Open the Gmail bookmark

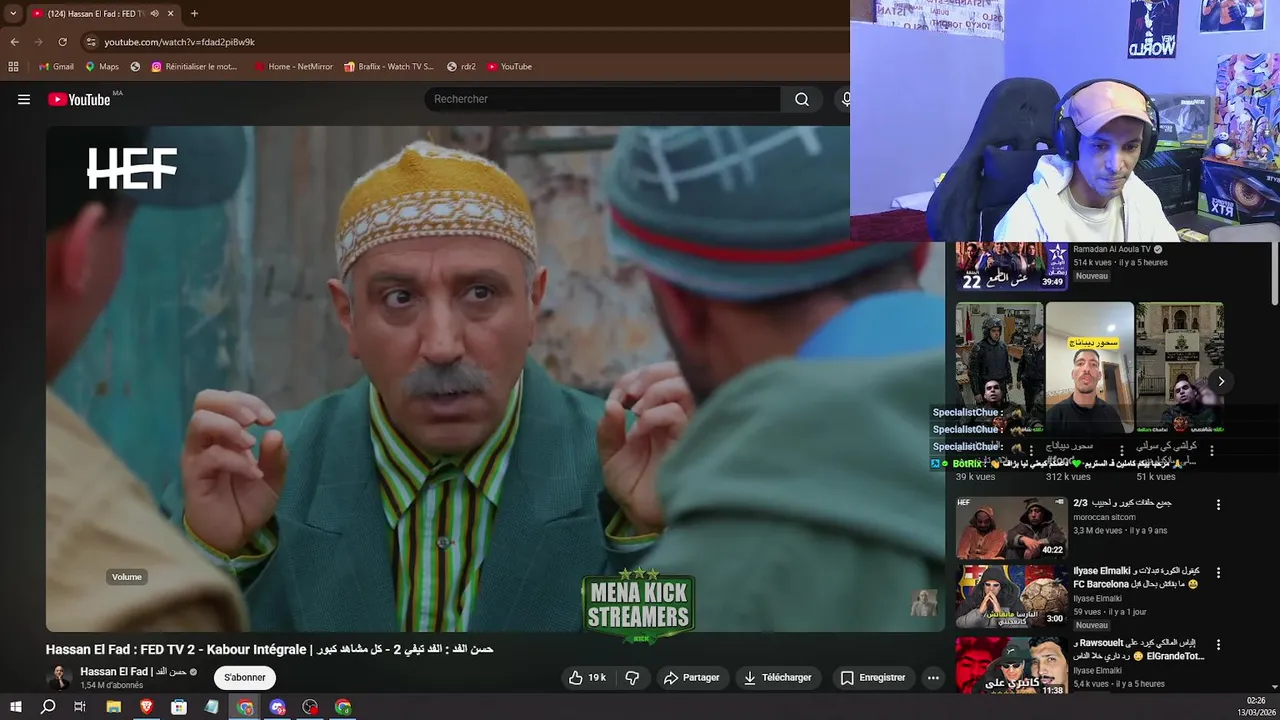coord(56,66)
